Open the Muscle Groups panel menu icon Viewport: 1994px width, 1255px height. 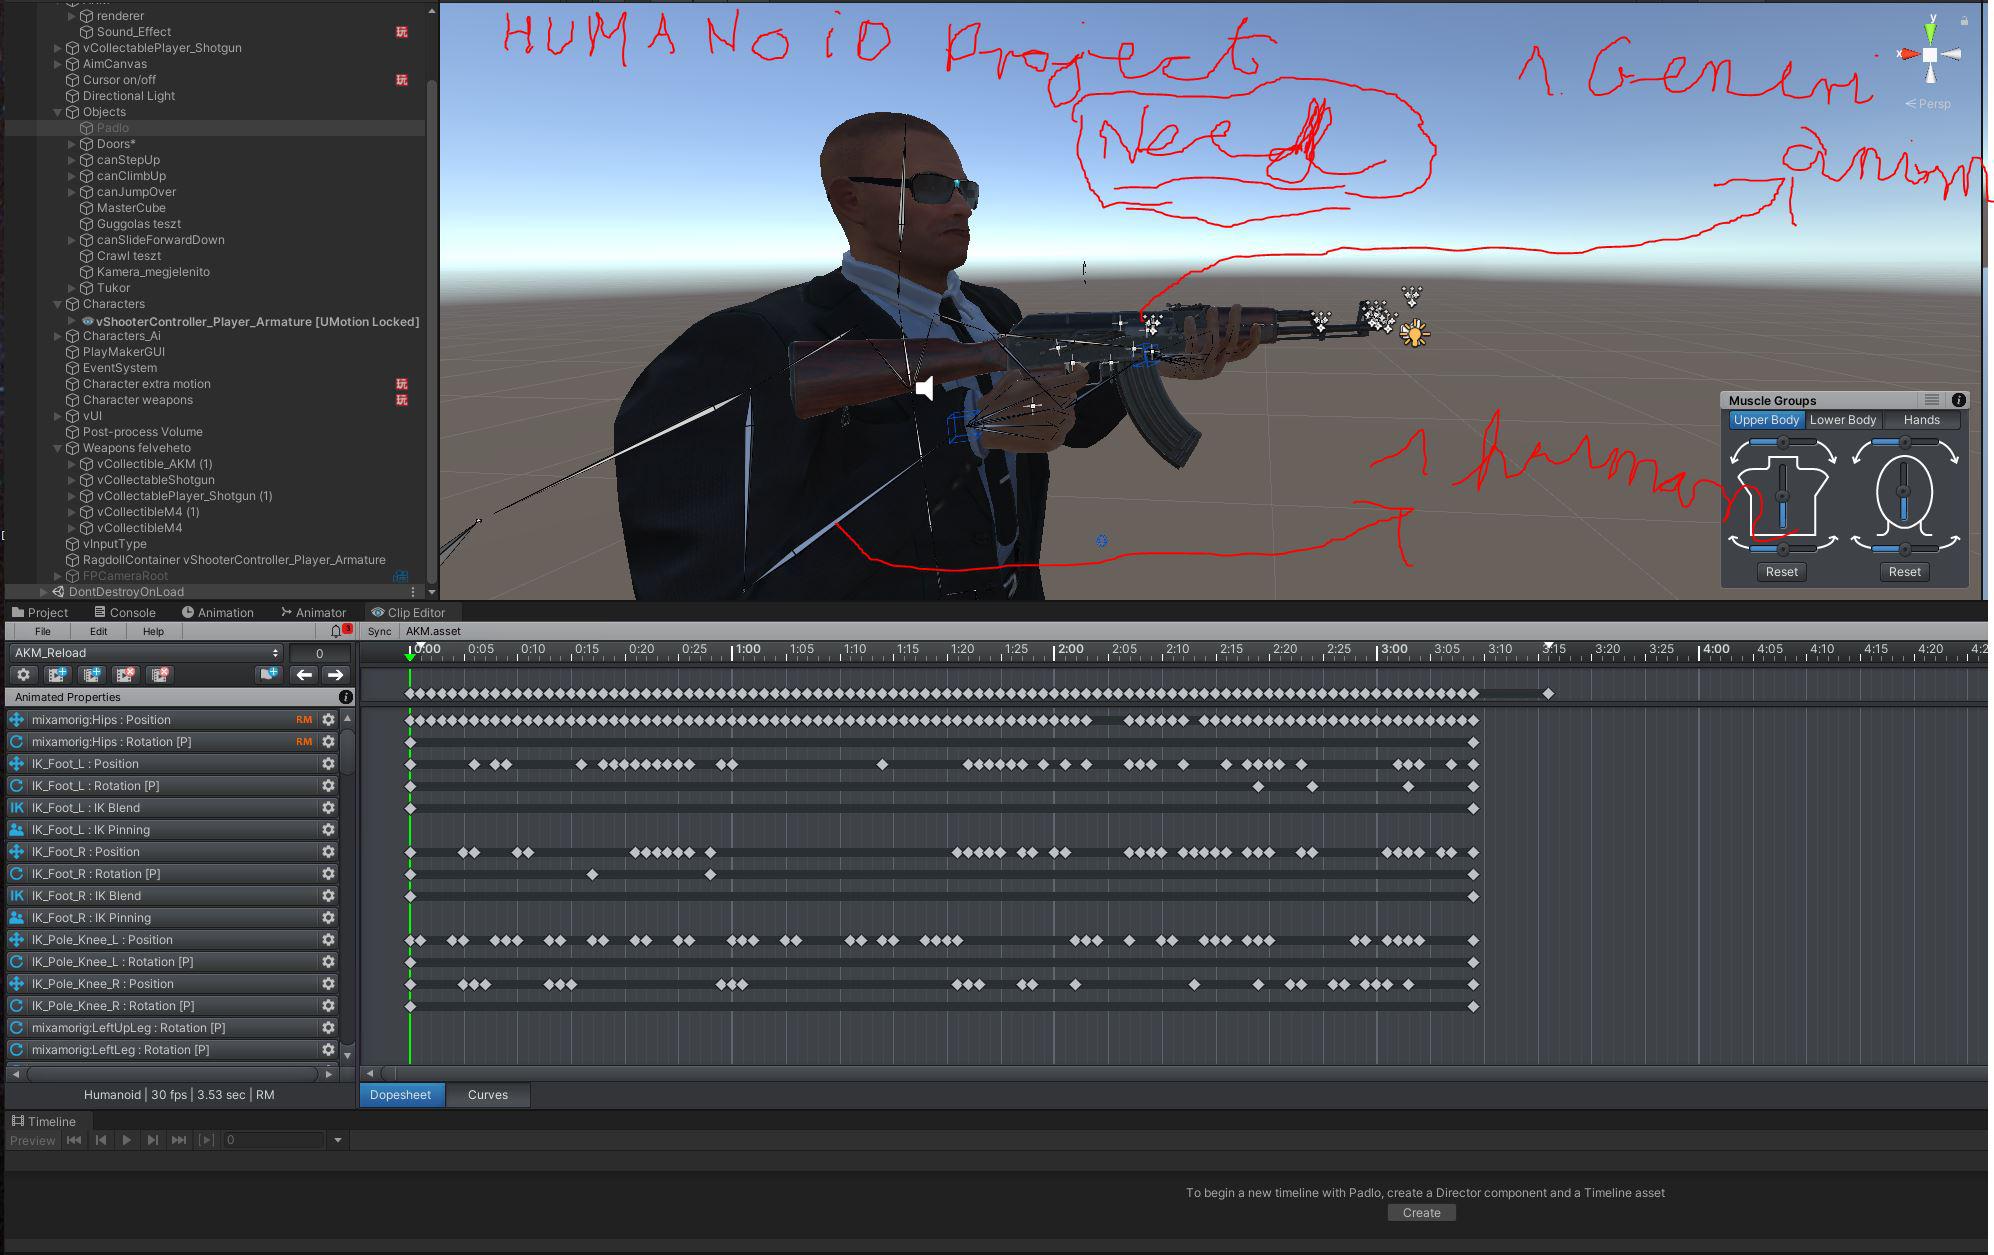pyautogui.click(x=1931, y=400)
